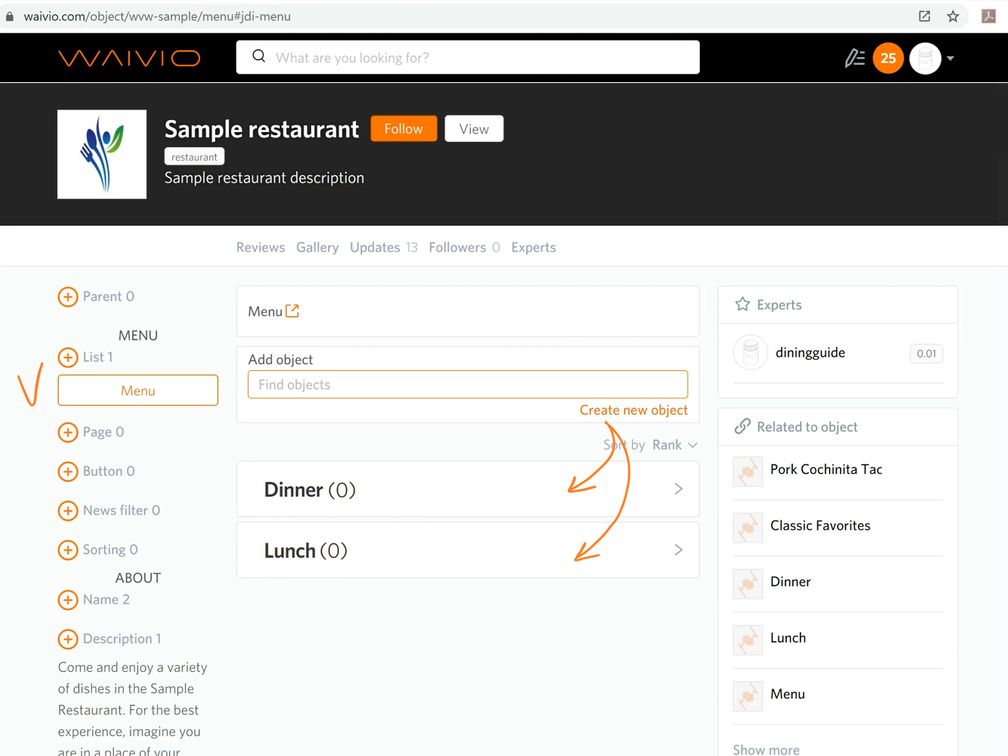The width and height of the screenshot is (1008, 756).
Task: Click the plus icon beside News filter
Action: [67, 511]
